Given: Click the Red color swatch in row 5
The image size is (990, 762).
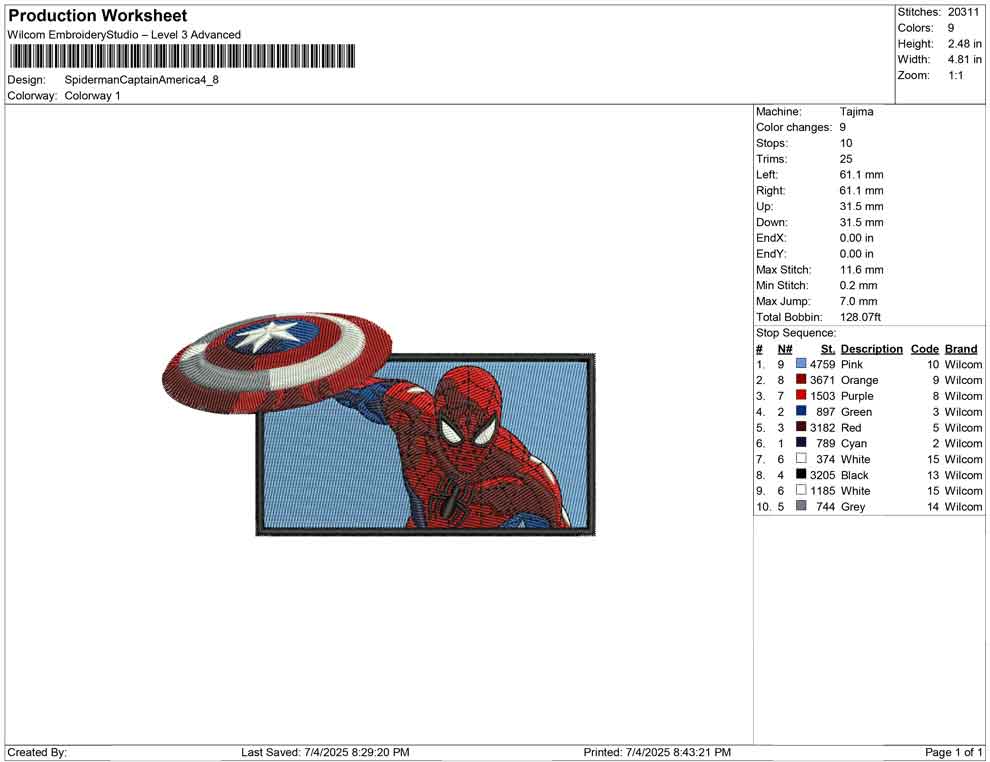Looking at the screenshot, I should pyautogui.click(x=801, y=427).
